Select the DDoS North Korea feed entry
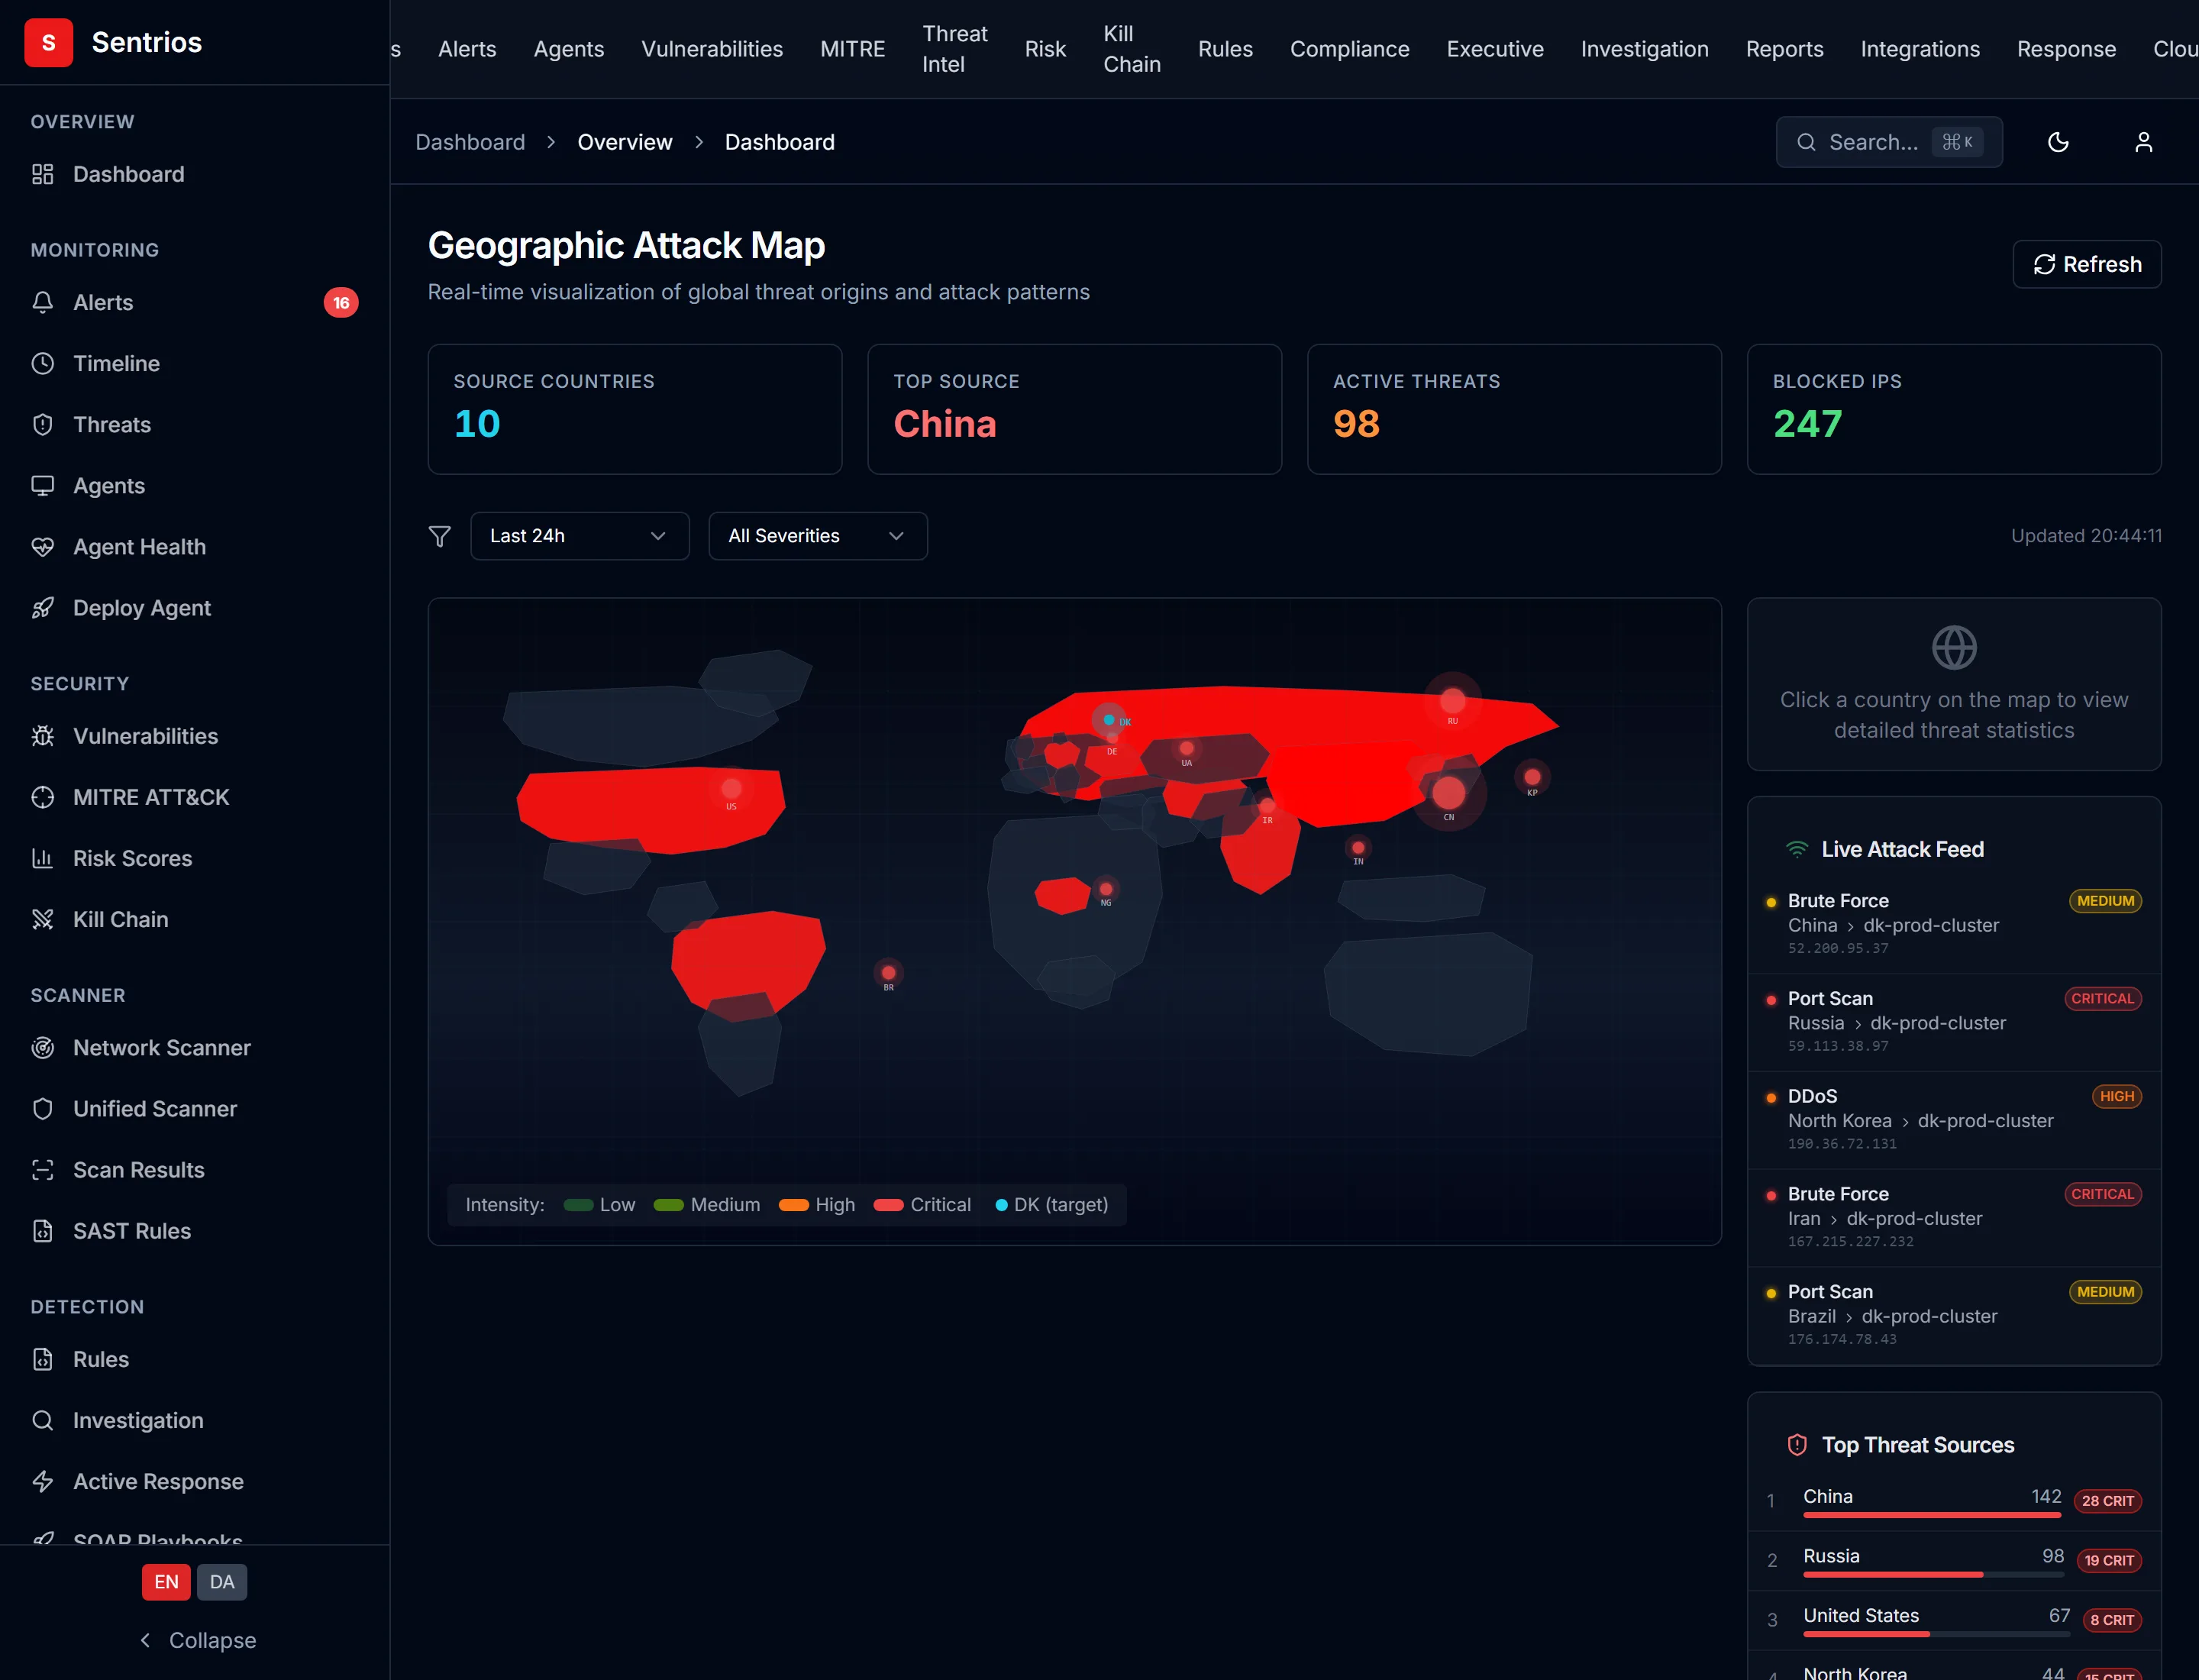This screenshot has width=2199, height=1680. 1954,1119
